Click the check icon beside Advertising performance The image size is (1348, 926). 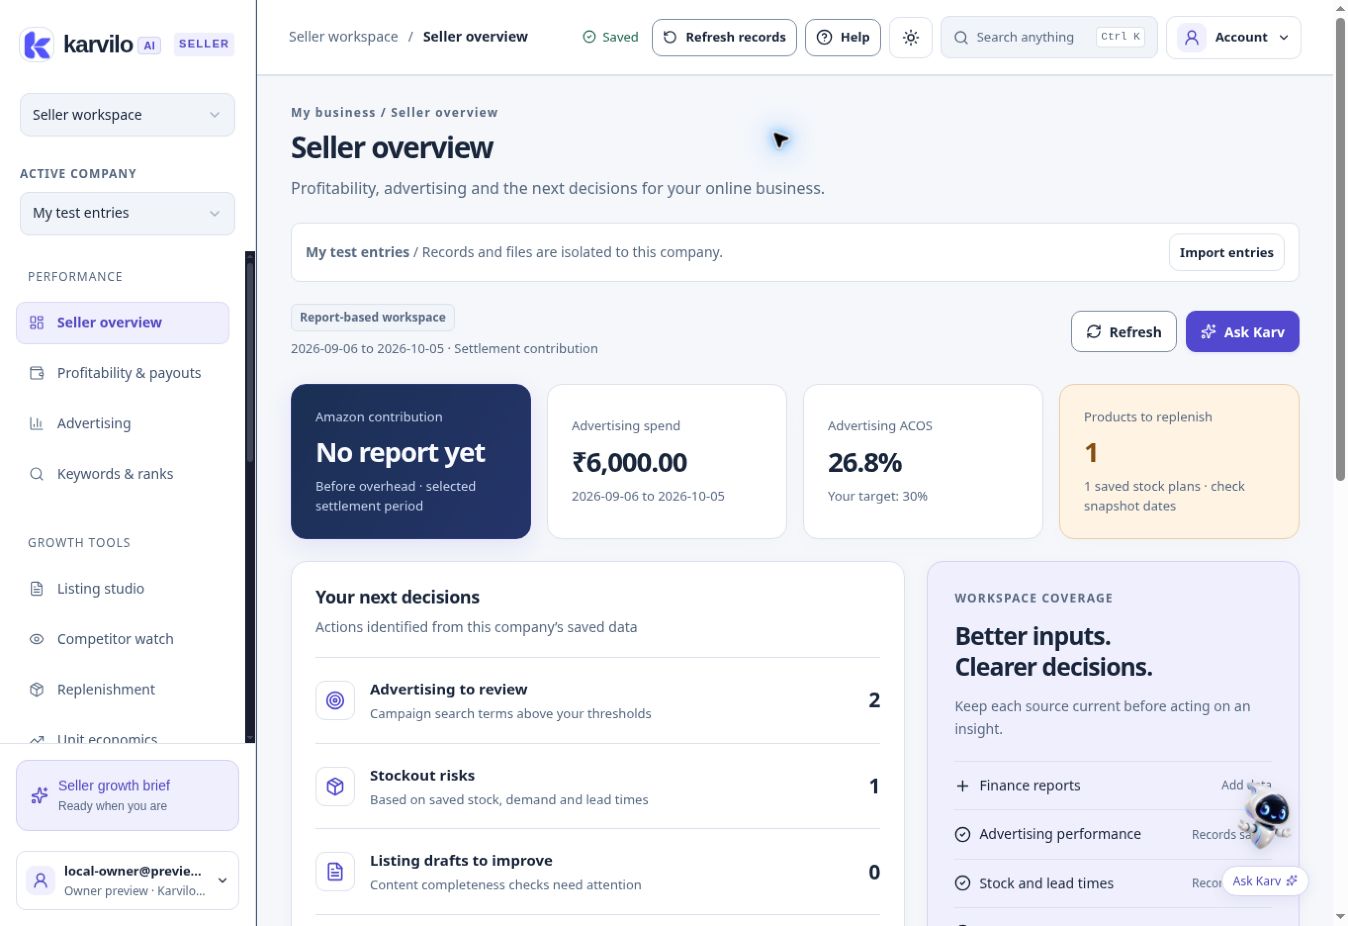pyautogui.click(x=962, y=835)
